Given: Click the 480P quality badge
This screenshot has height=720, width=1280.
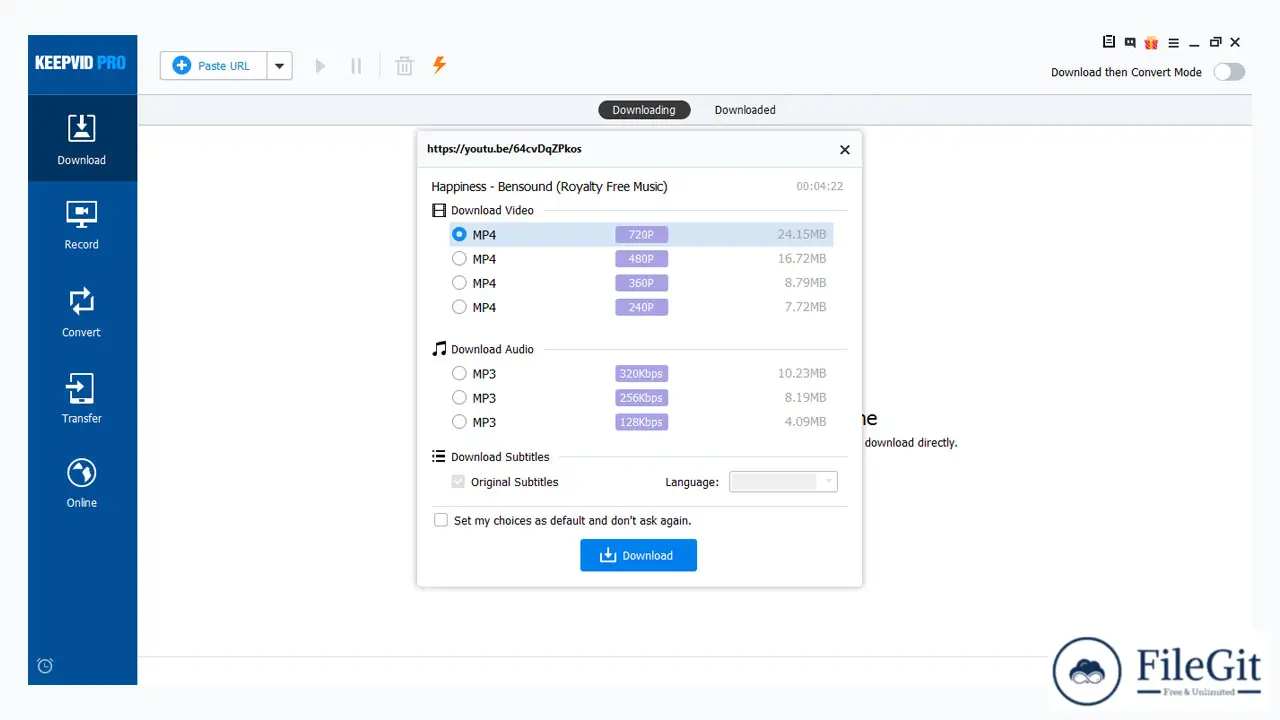Looking at the screenshot, I should (641, 259).
